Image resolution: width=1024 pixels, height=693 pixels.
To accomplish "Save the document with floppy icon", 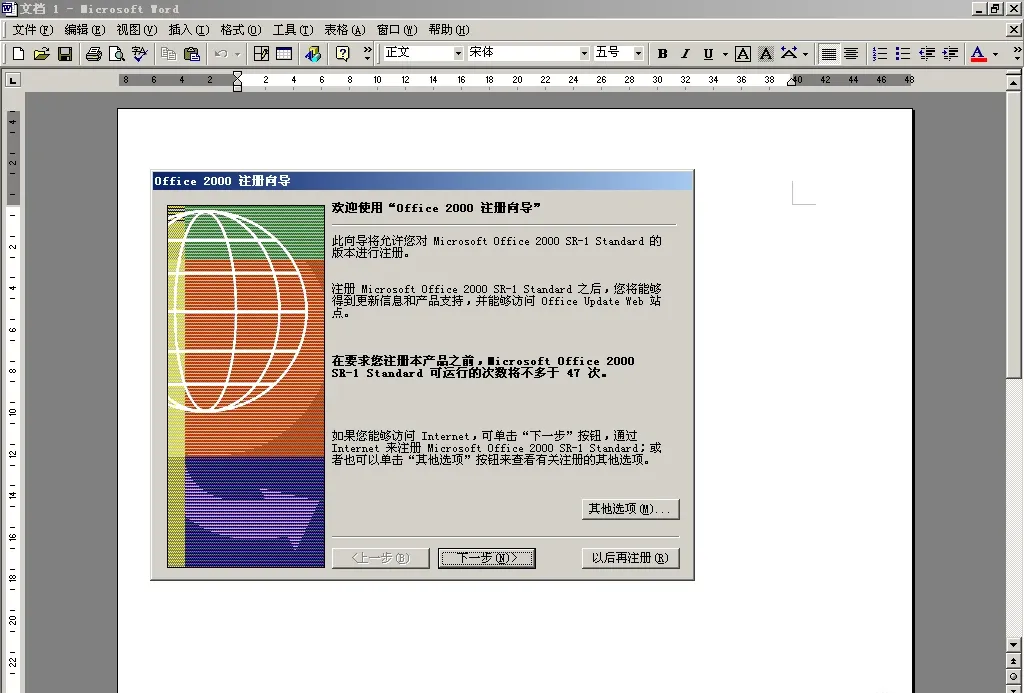I will (65, 54).
